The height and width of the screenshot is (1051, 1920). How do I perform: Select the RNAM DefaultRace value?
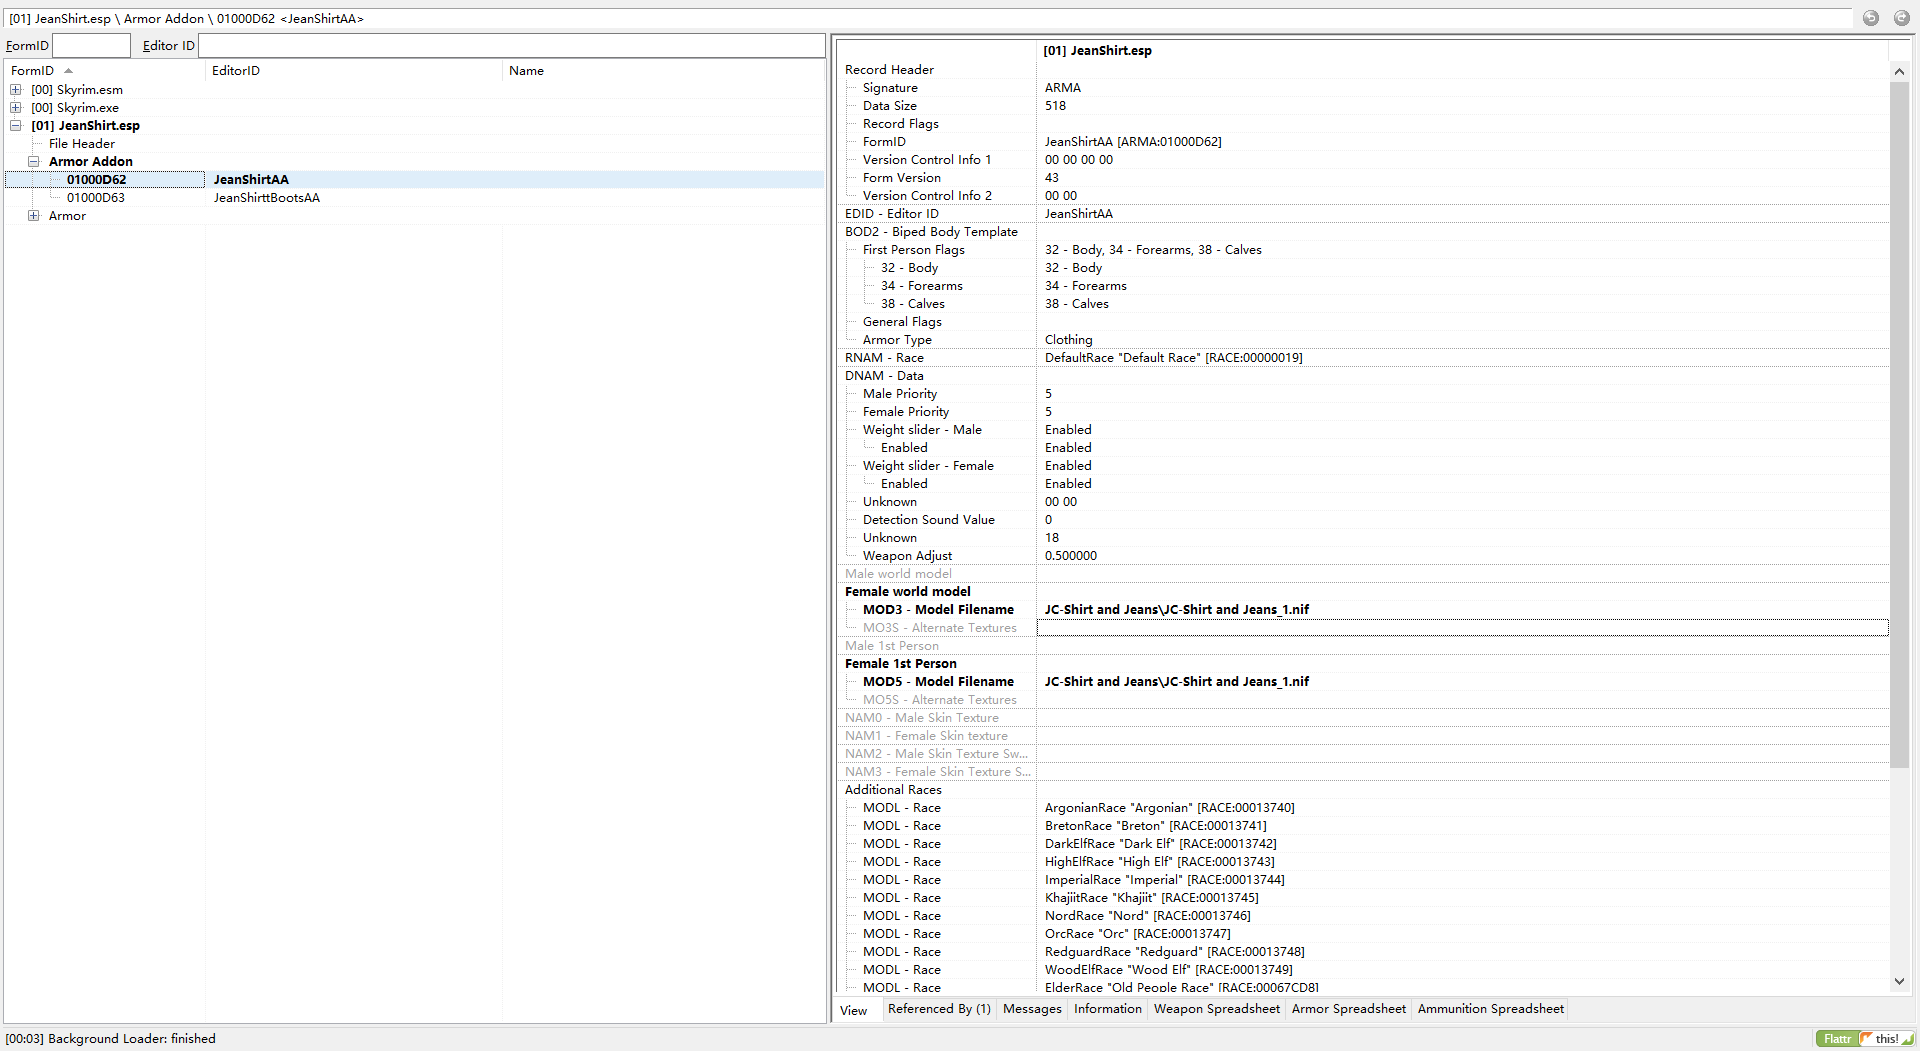[1174, 358]
